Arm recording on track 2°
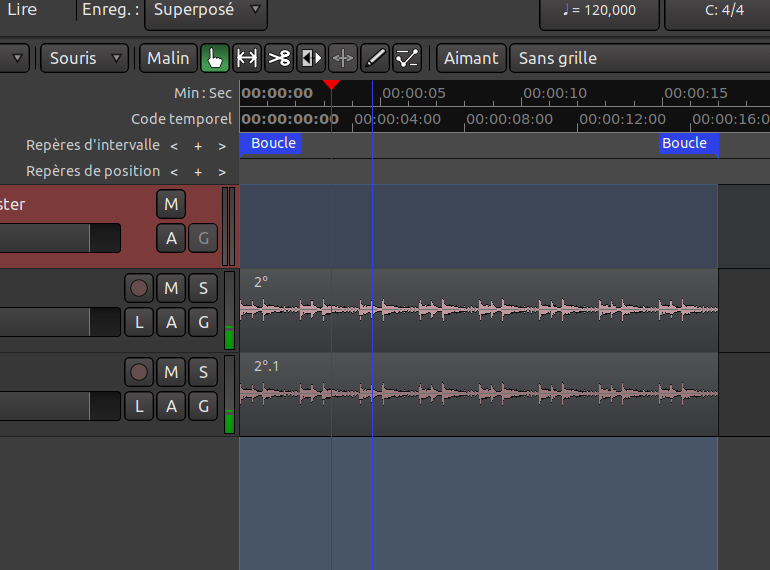The width and height of the screenshot is (770, 570). 139,289
